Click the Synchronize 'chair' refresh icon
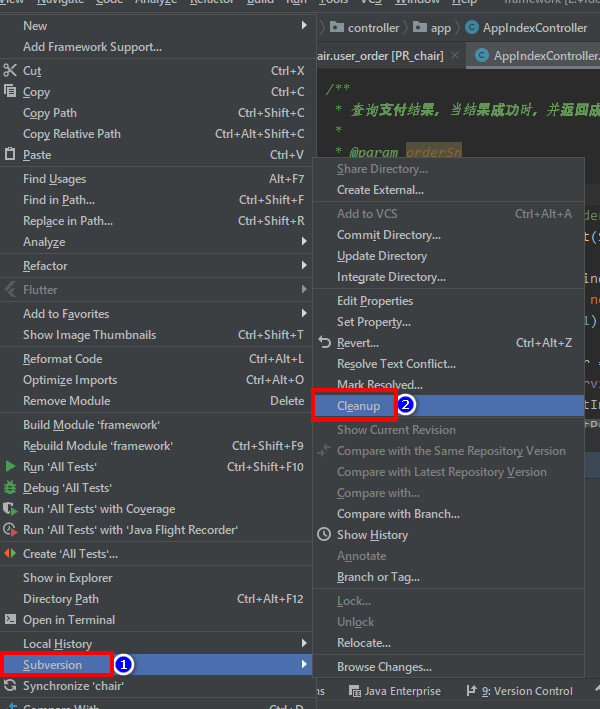Image resolution: width=600 pixels, height=709 pixels. click(10, 685)
